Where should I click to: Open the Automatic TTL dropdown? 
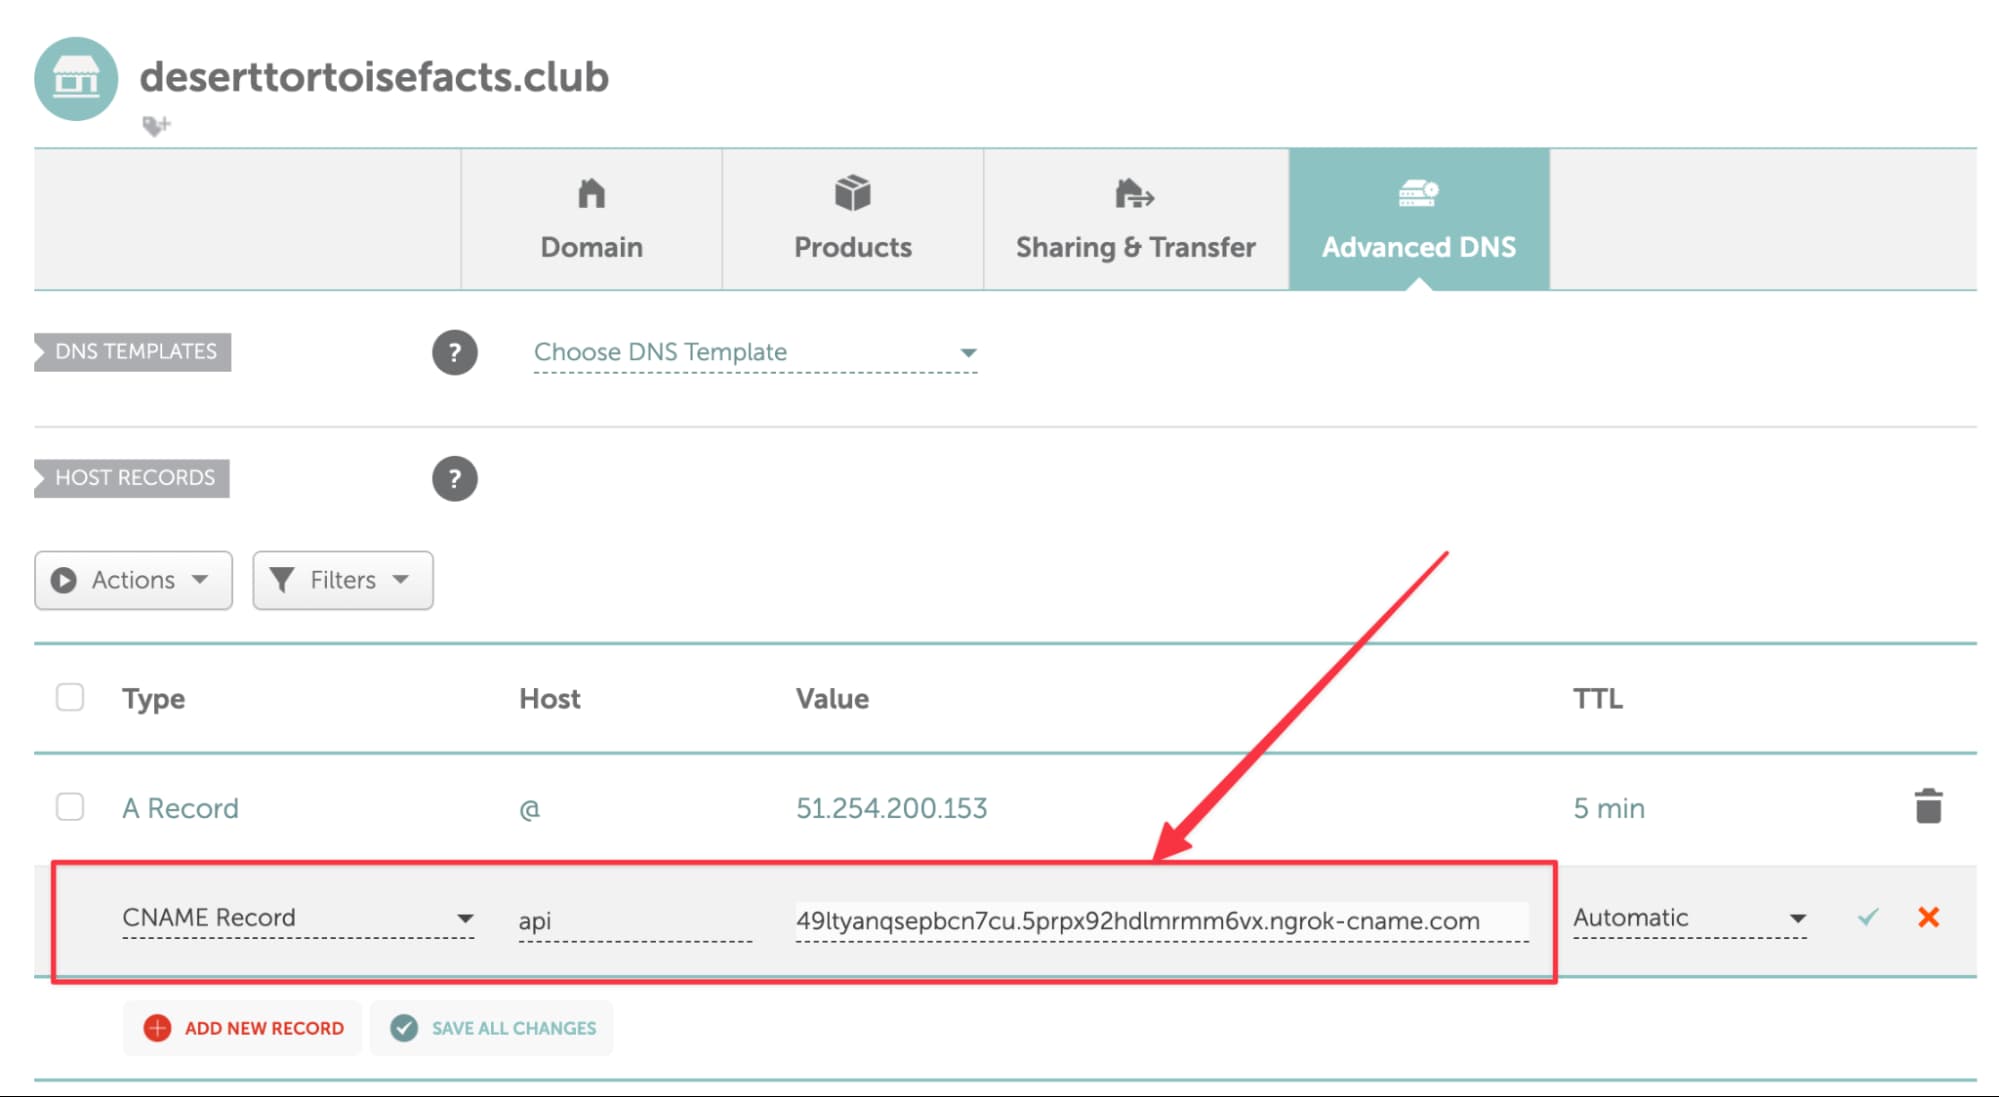point(1688,918)
